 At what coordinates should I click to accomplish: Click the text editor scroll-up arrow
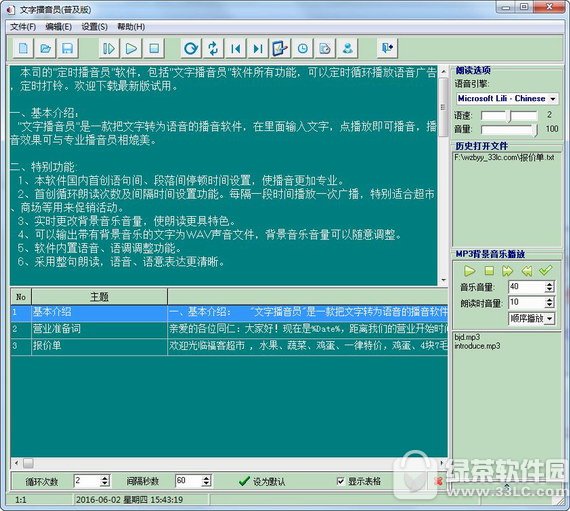click(x=443, y=72)
